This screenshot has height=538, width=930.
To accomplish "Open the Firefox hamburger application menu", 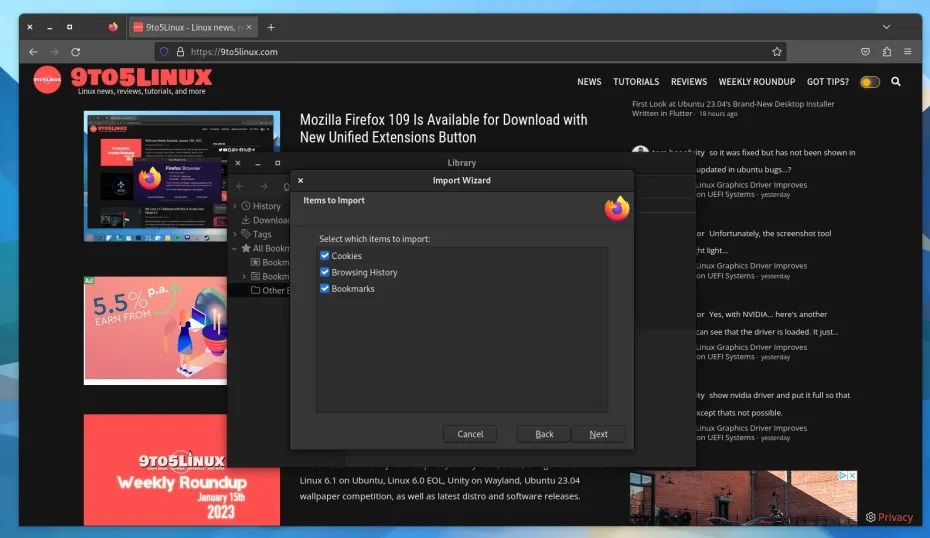I will [907, 52].
